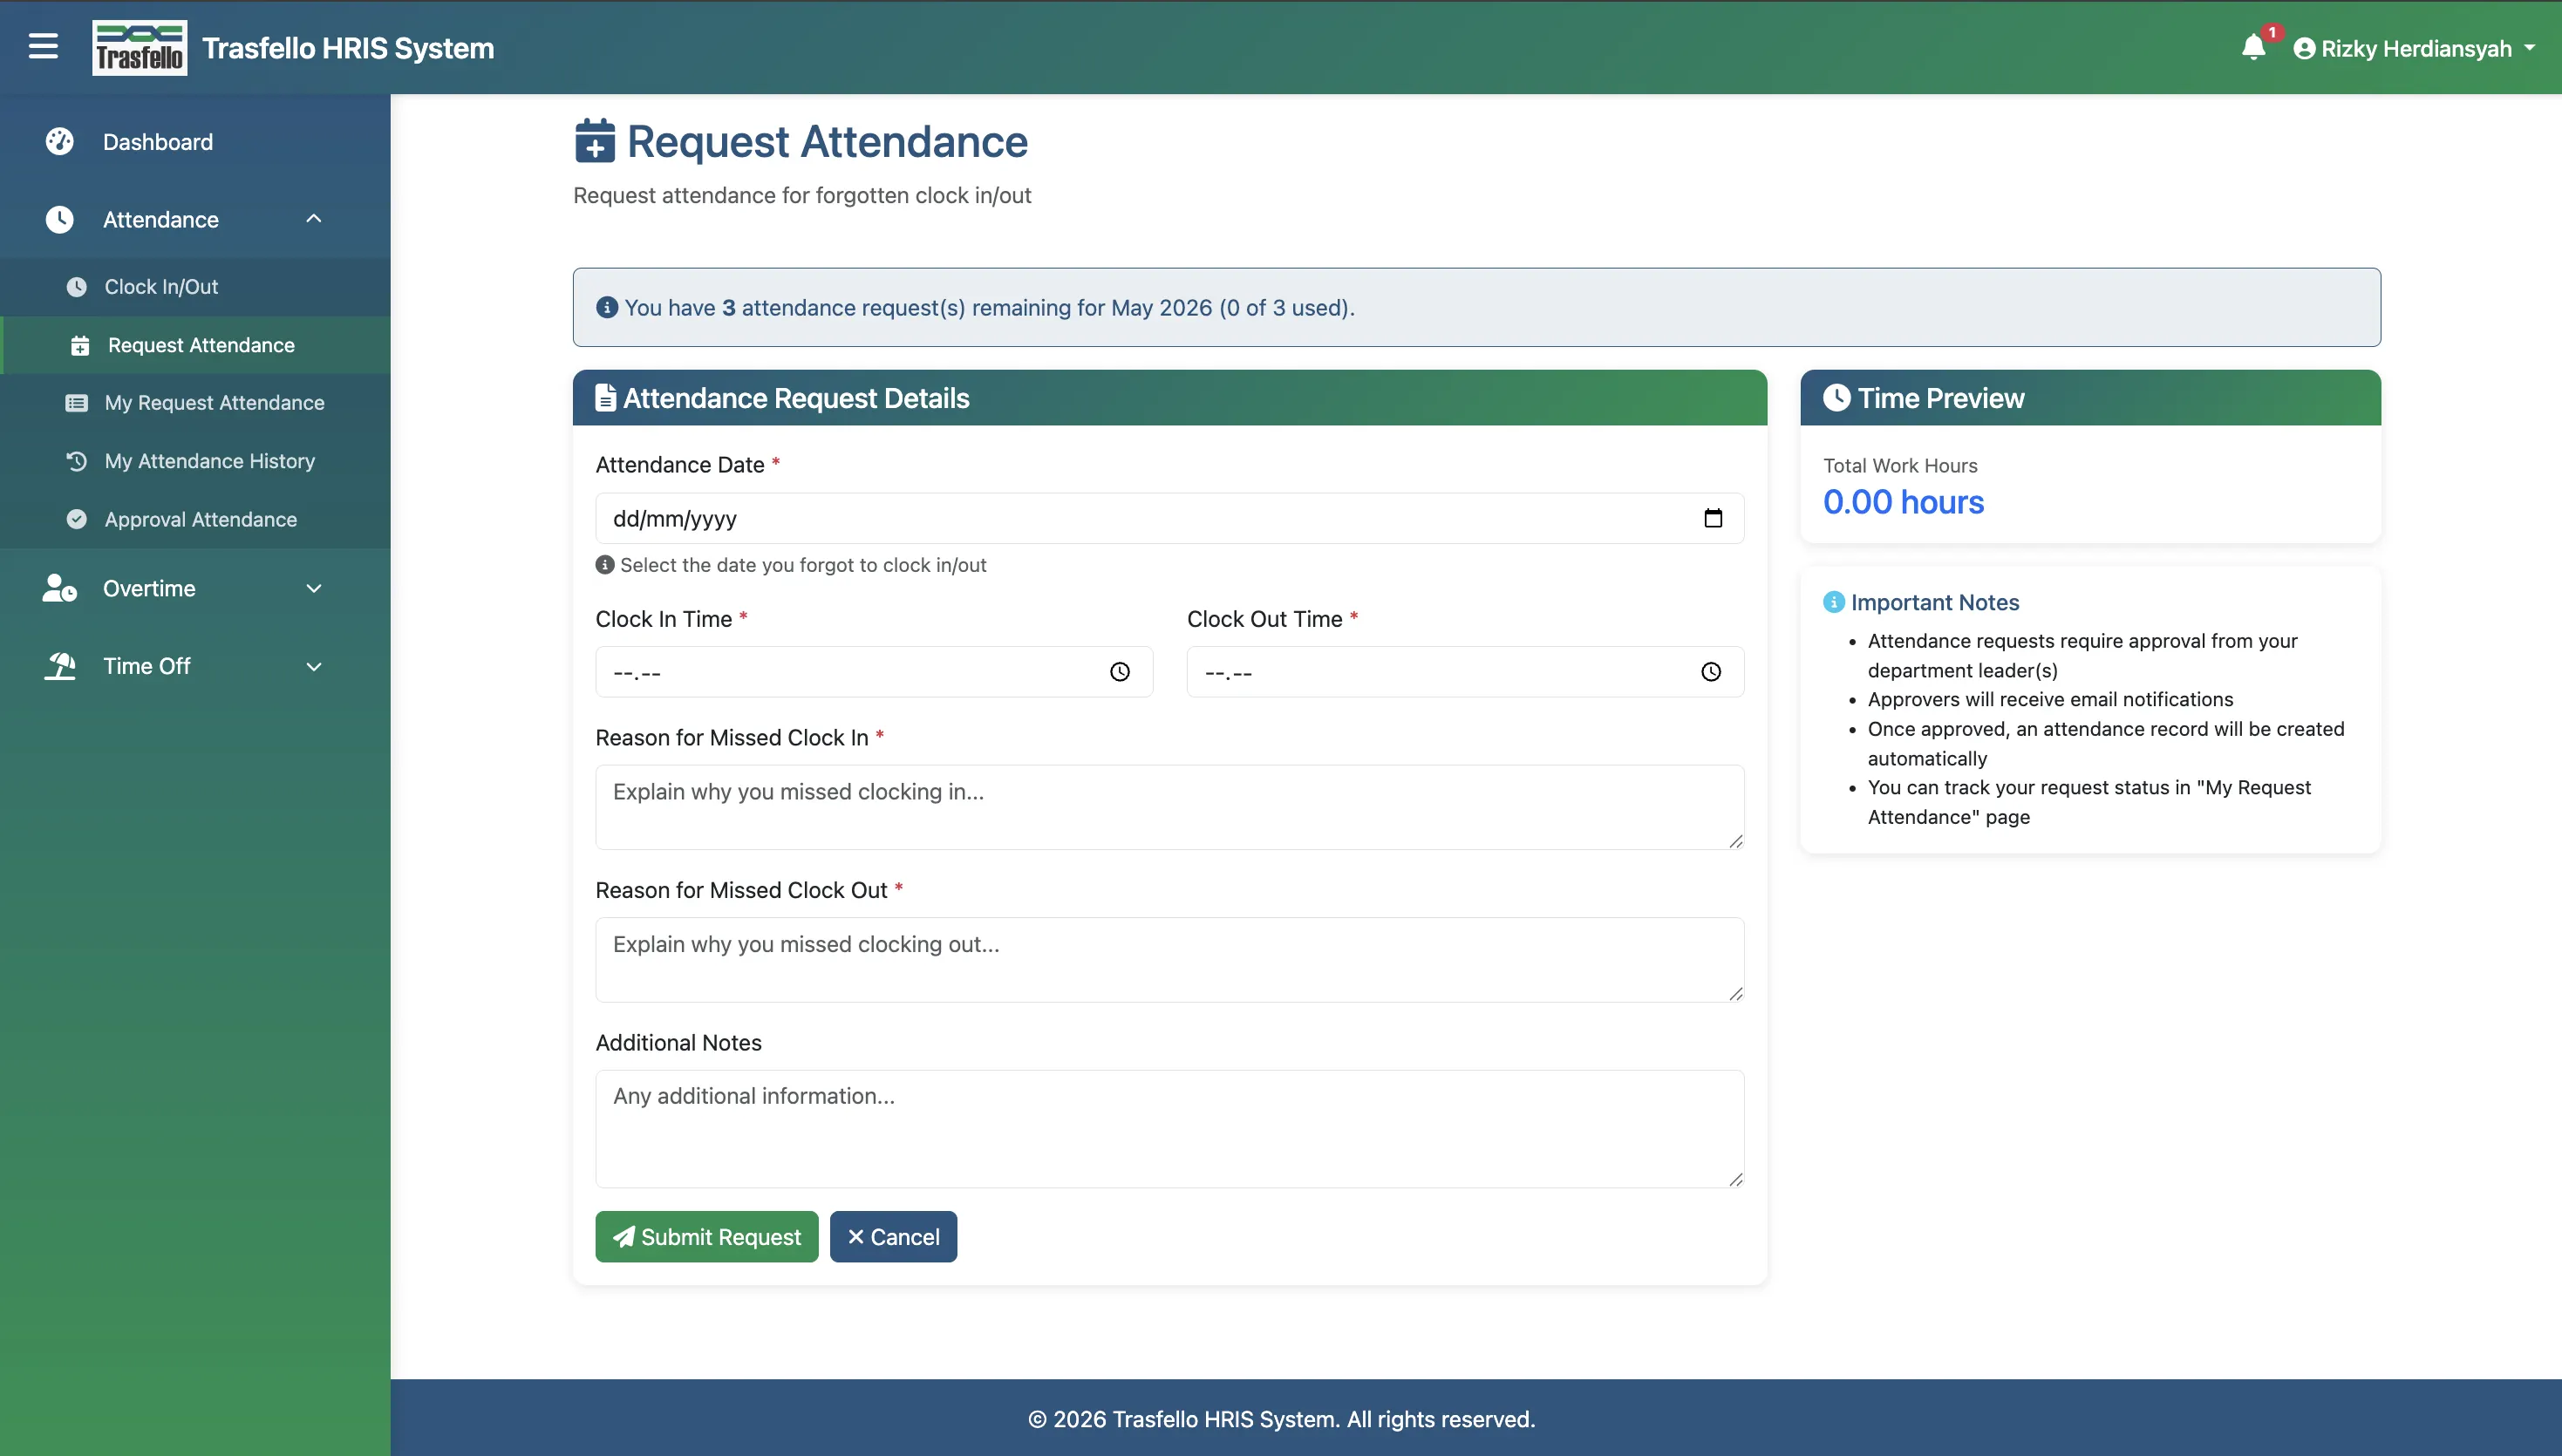The image size is (2562, 1456).
Task: Click into the Additional Notes textarea
Action: 1169,1129
